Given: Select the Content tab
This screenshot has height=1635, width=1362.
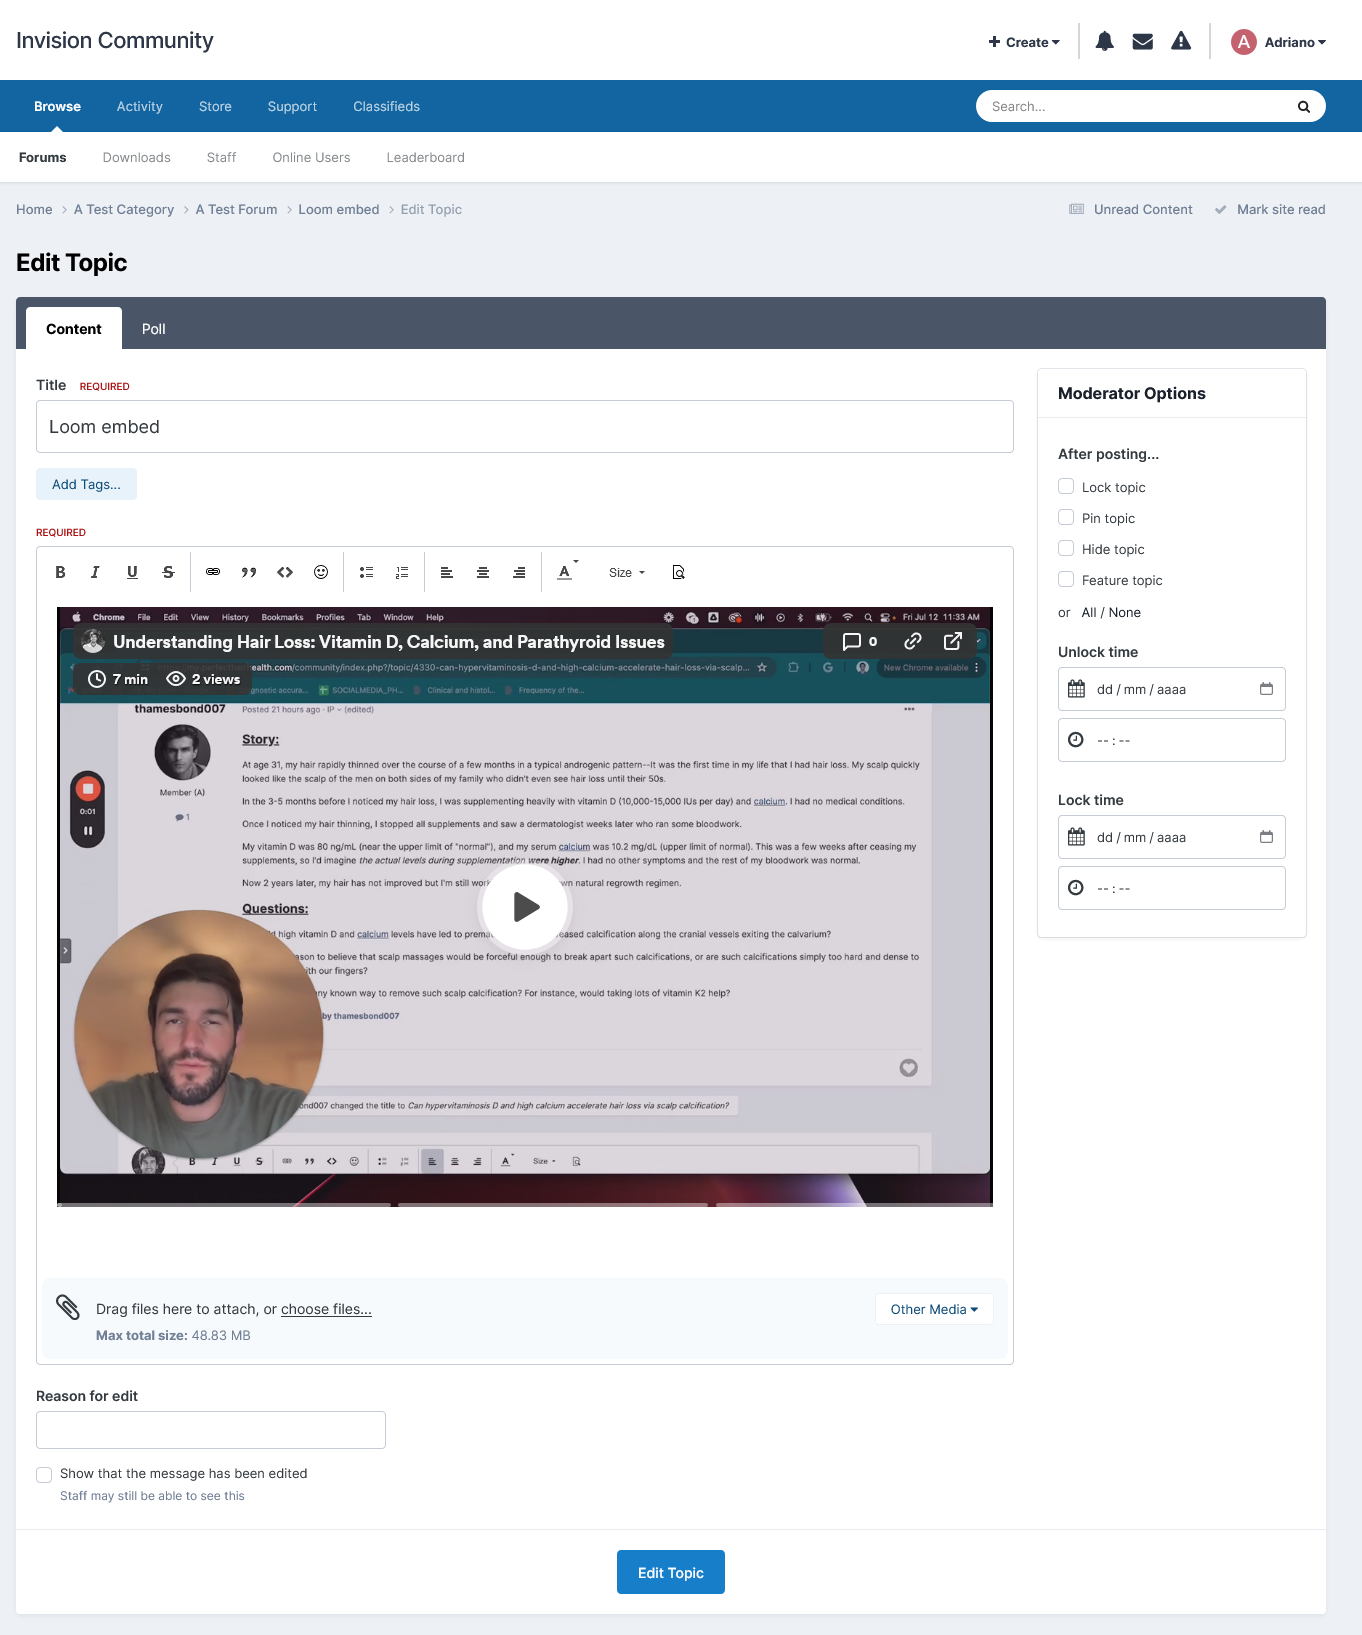Looking at the screenshot, I should click(74, 329).
